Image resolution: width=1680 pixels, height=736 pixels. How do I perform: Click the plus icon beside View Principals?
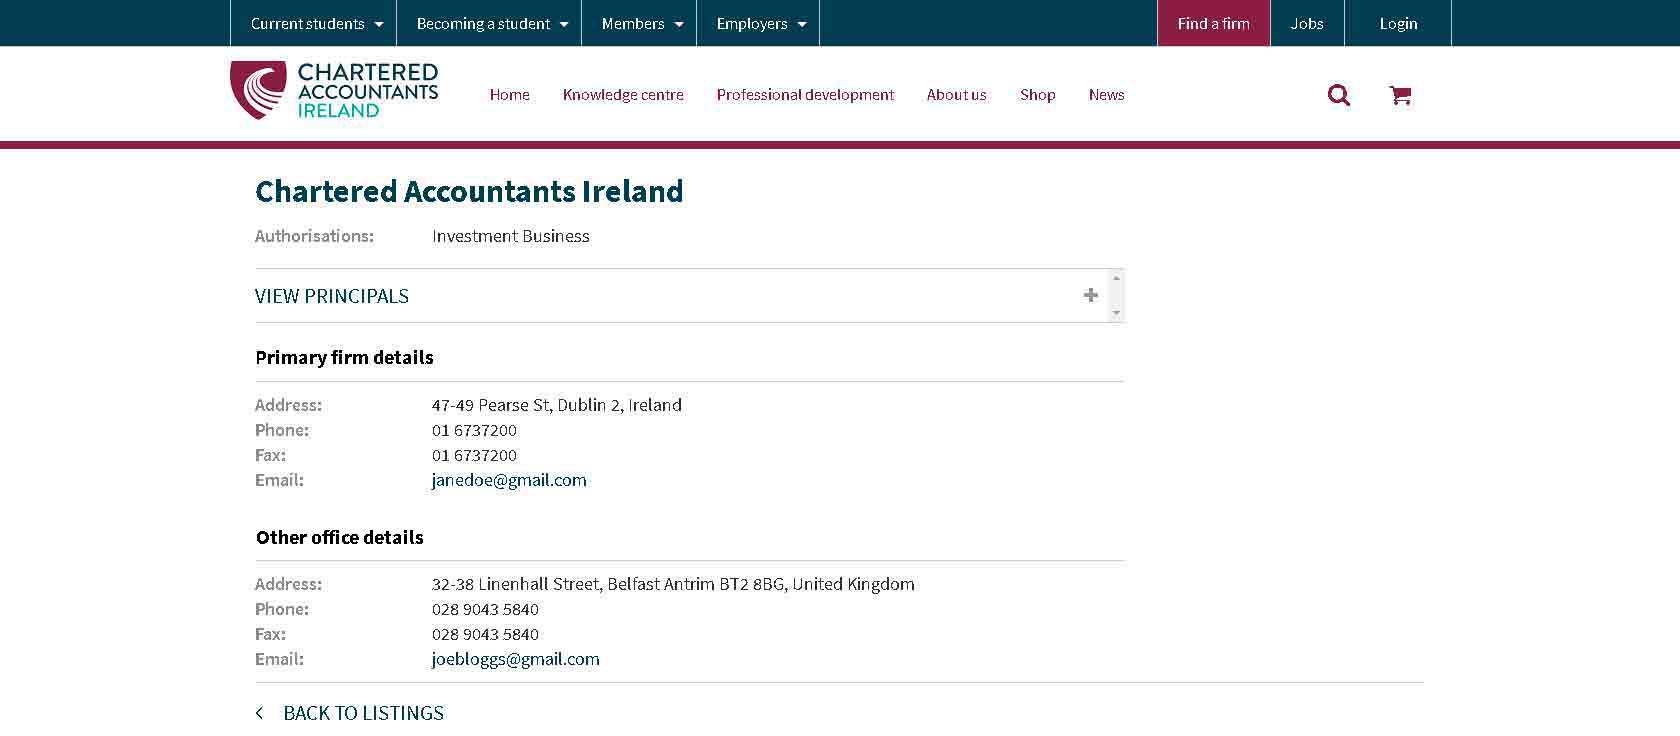pos(1090,295)
